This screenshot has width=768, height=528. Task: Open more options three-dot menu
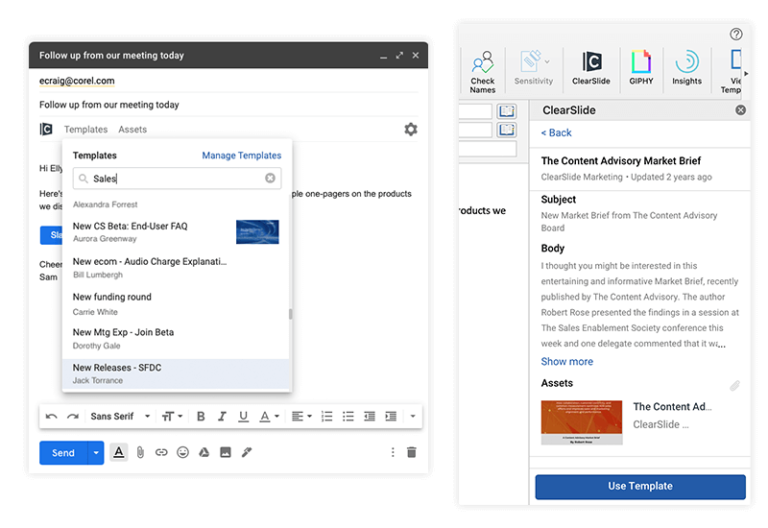(392, 453)
